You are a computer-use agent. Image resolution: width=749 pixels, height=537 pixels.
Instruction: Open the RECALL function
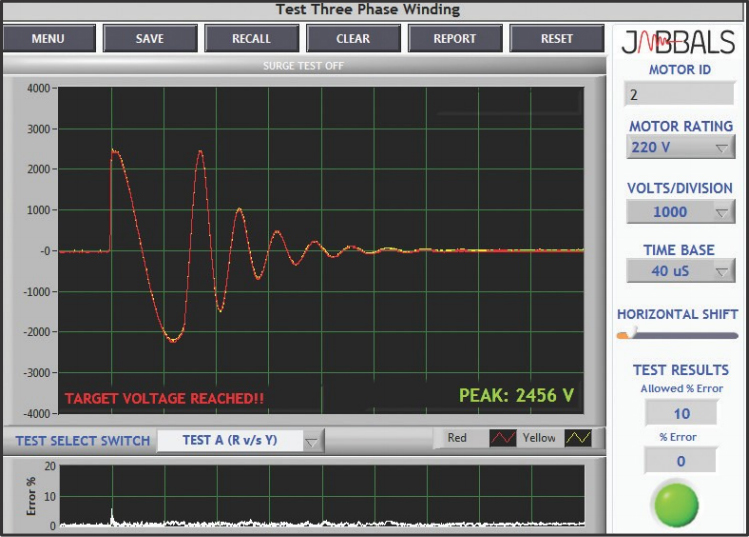point(251,39)
